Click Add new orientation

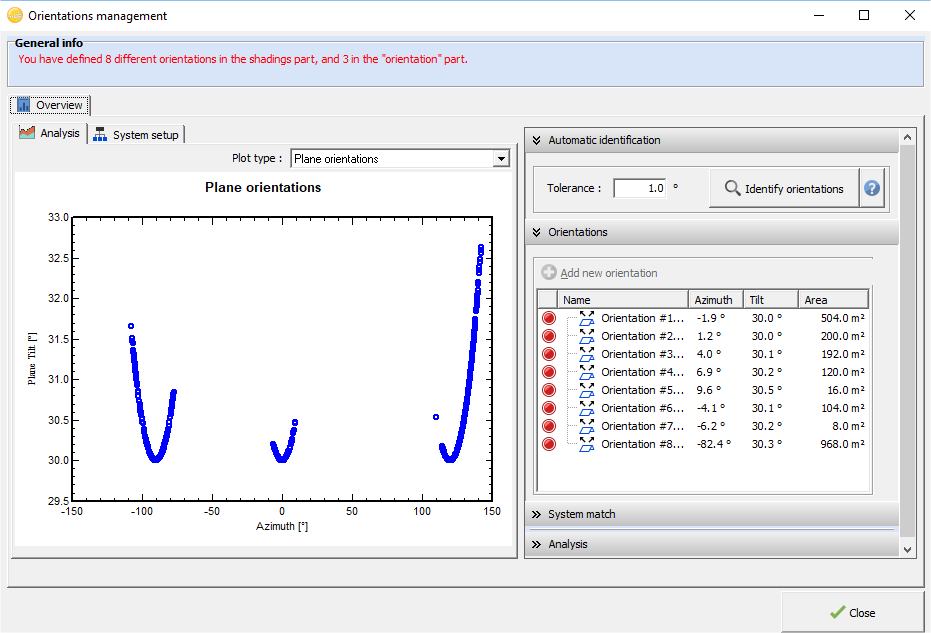point(600,273)
